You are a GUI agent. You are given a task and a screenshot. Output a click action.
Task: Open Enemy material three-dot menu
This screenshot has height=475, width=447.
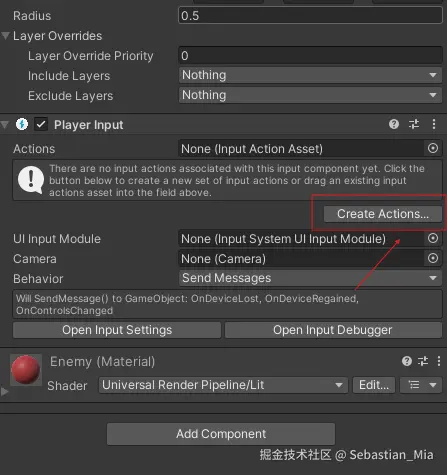[439, 361]
